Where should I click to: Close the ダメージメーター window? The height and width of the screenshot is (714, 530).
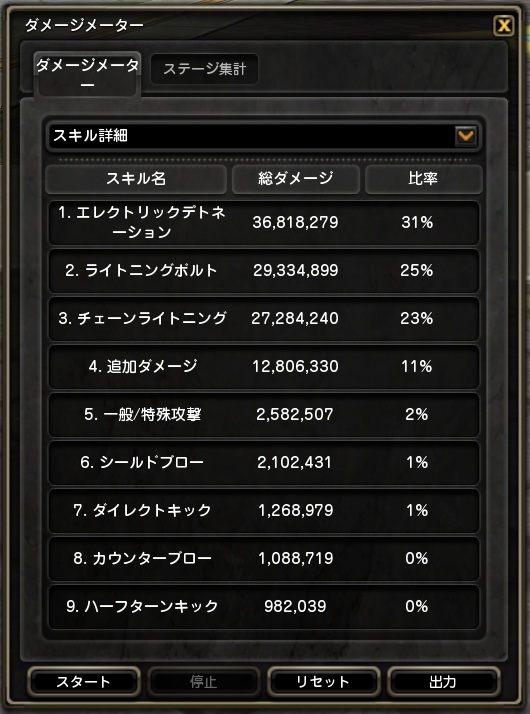point(504,26)
